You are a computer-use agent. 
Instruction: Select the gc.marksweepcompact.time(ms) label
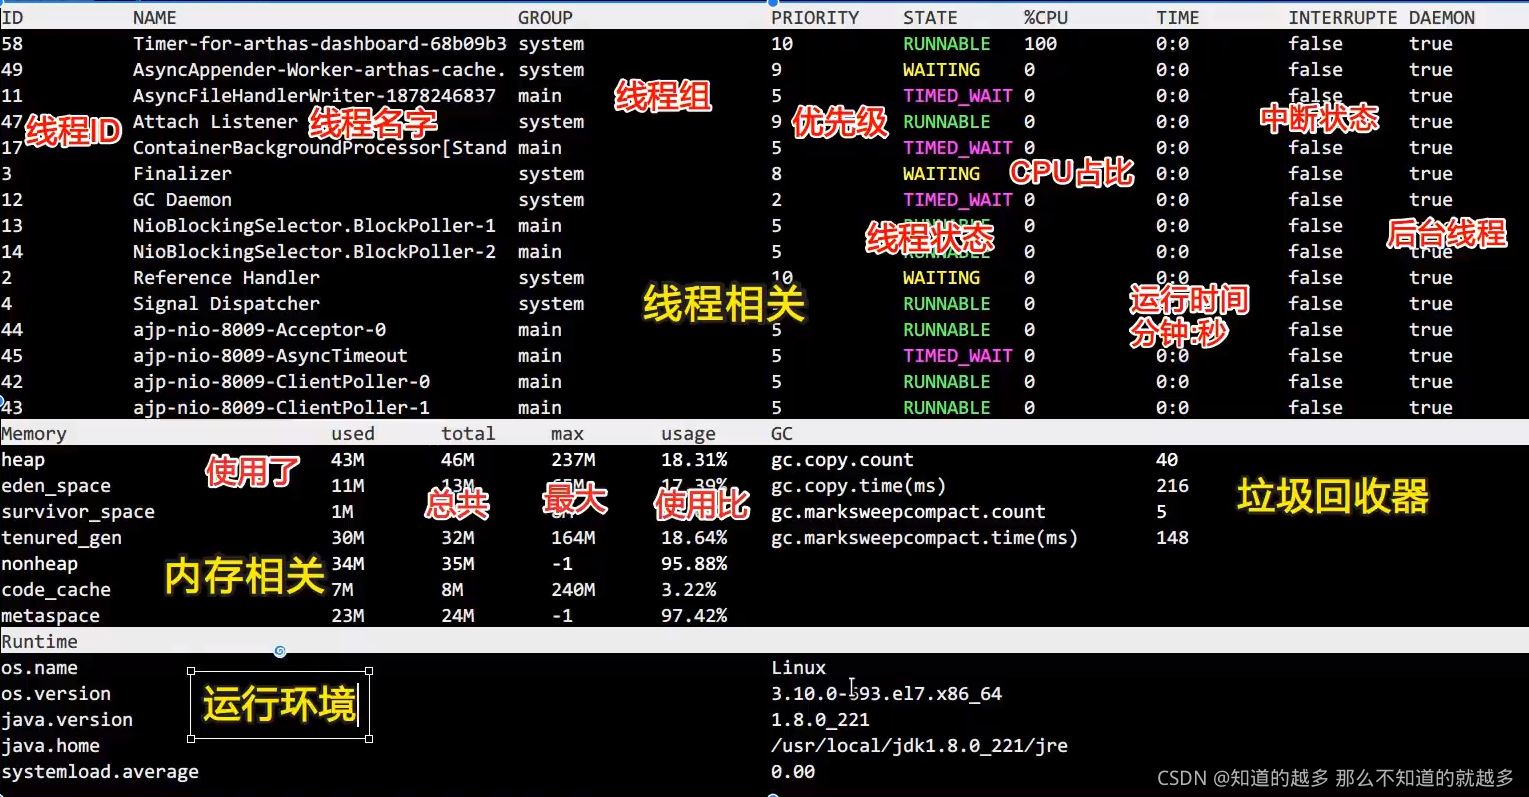[924, 538]
